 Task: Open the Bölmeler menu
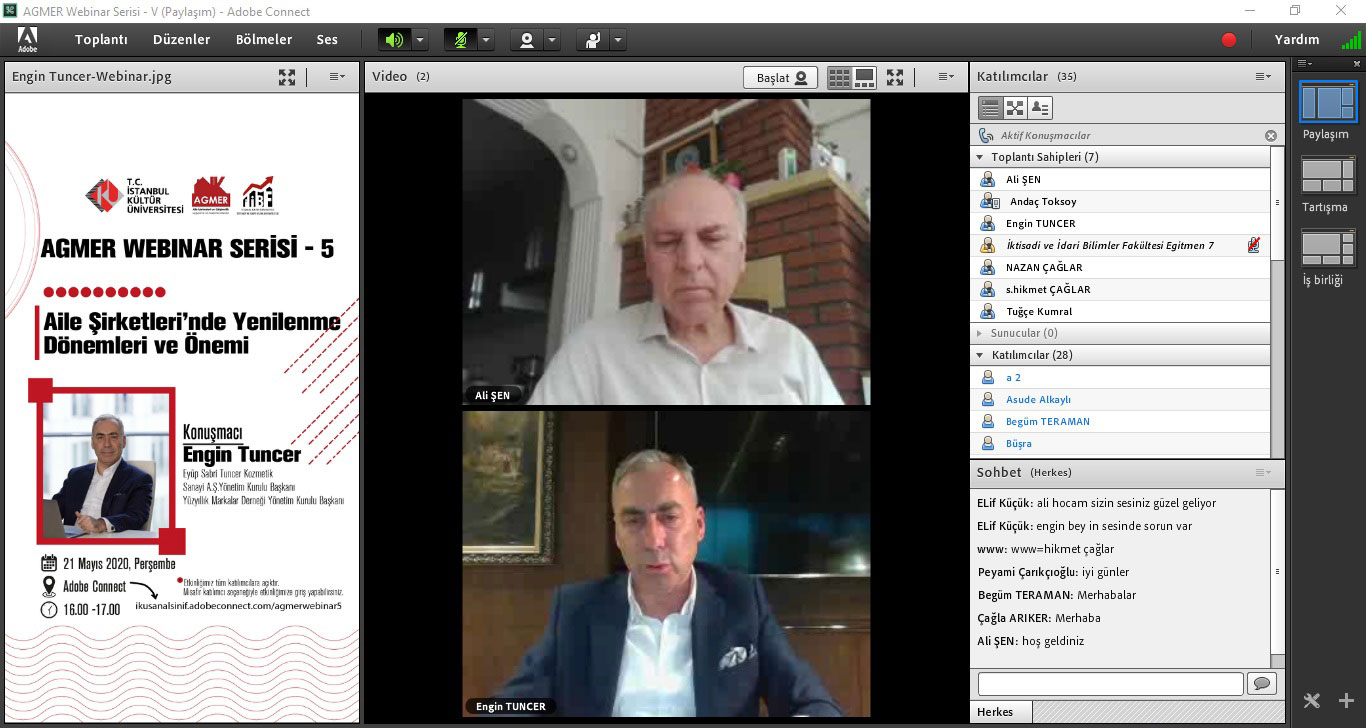264,40
